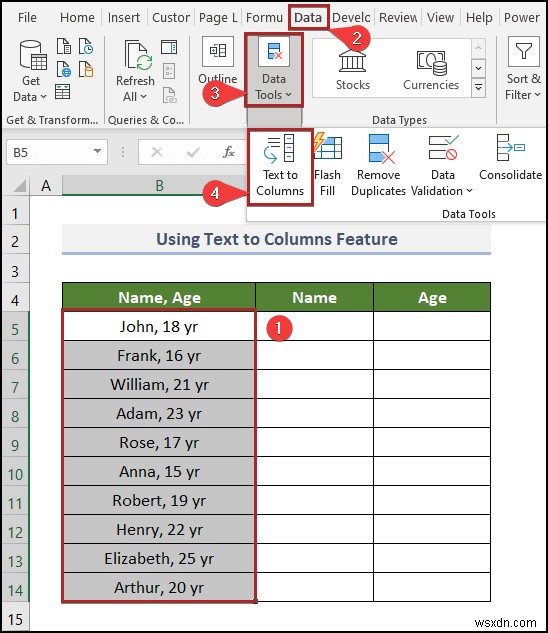This screenshot has height=633, width=548.
Task: Switch to the View tab
Action: (x=440, y=17)
